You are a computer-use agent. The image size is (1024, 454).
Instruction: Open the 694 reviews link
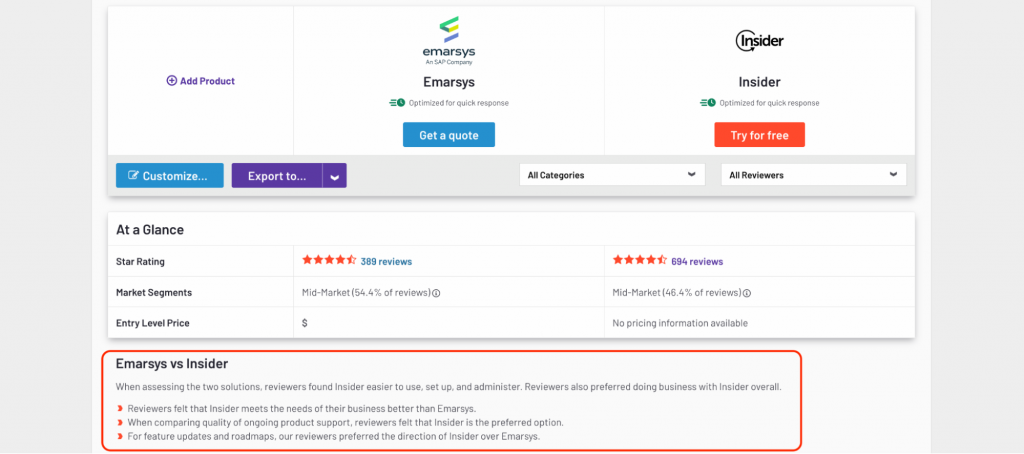point(697,261)
